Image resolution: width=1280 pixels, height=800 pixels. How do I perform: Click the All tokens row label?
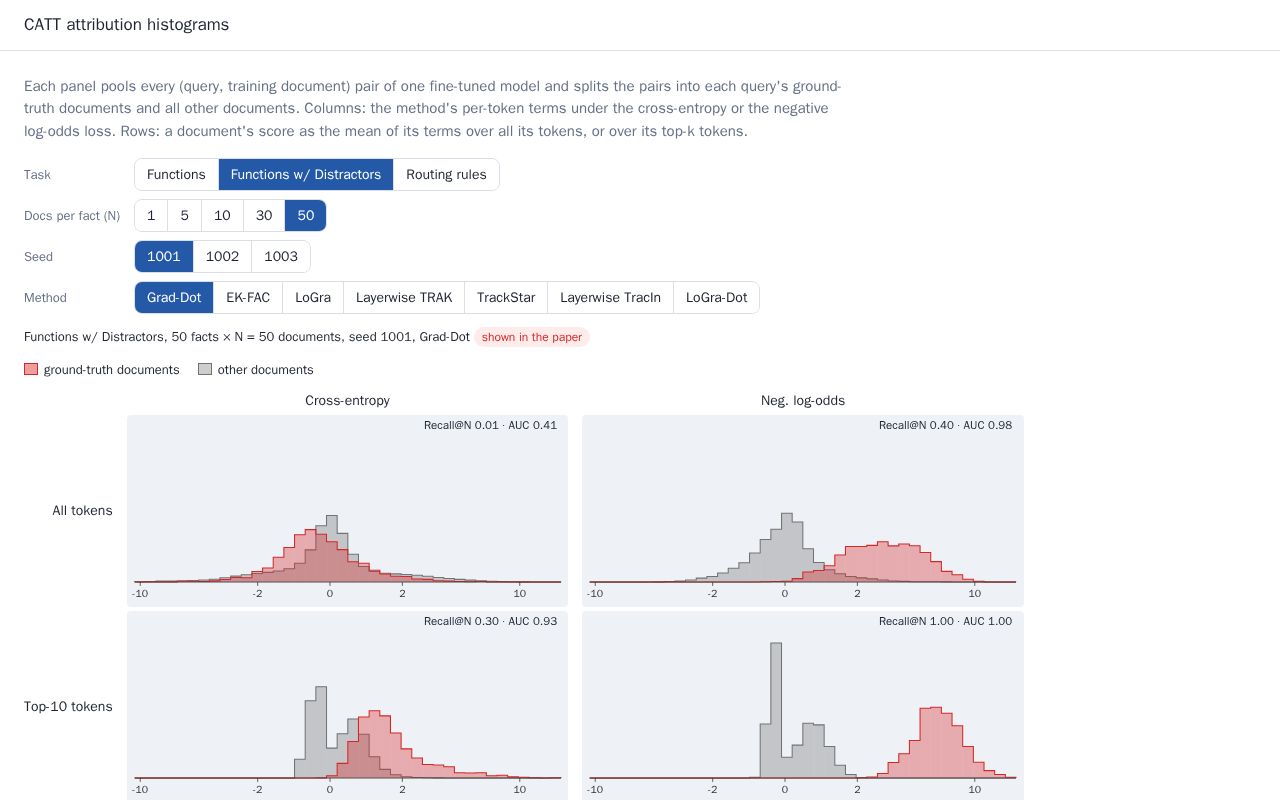click(x=82, y=510)
